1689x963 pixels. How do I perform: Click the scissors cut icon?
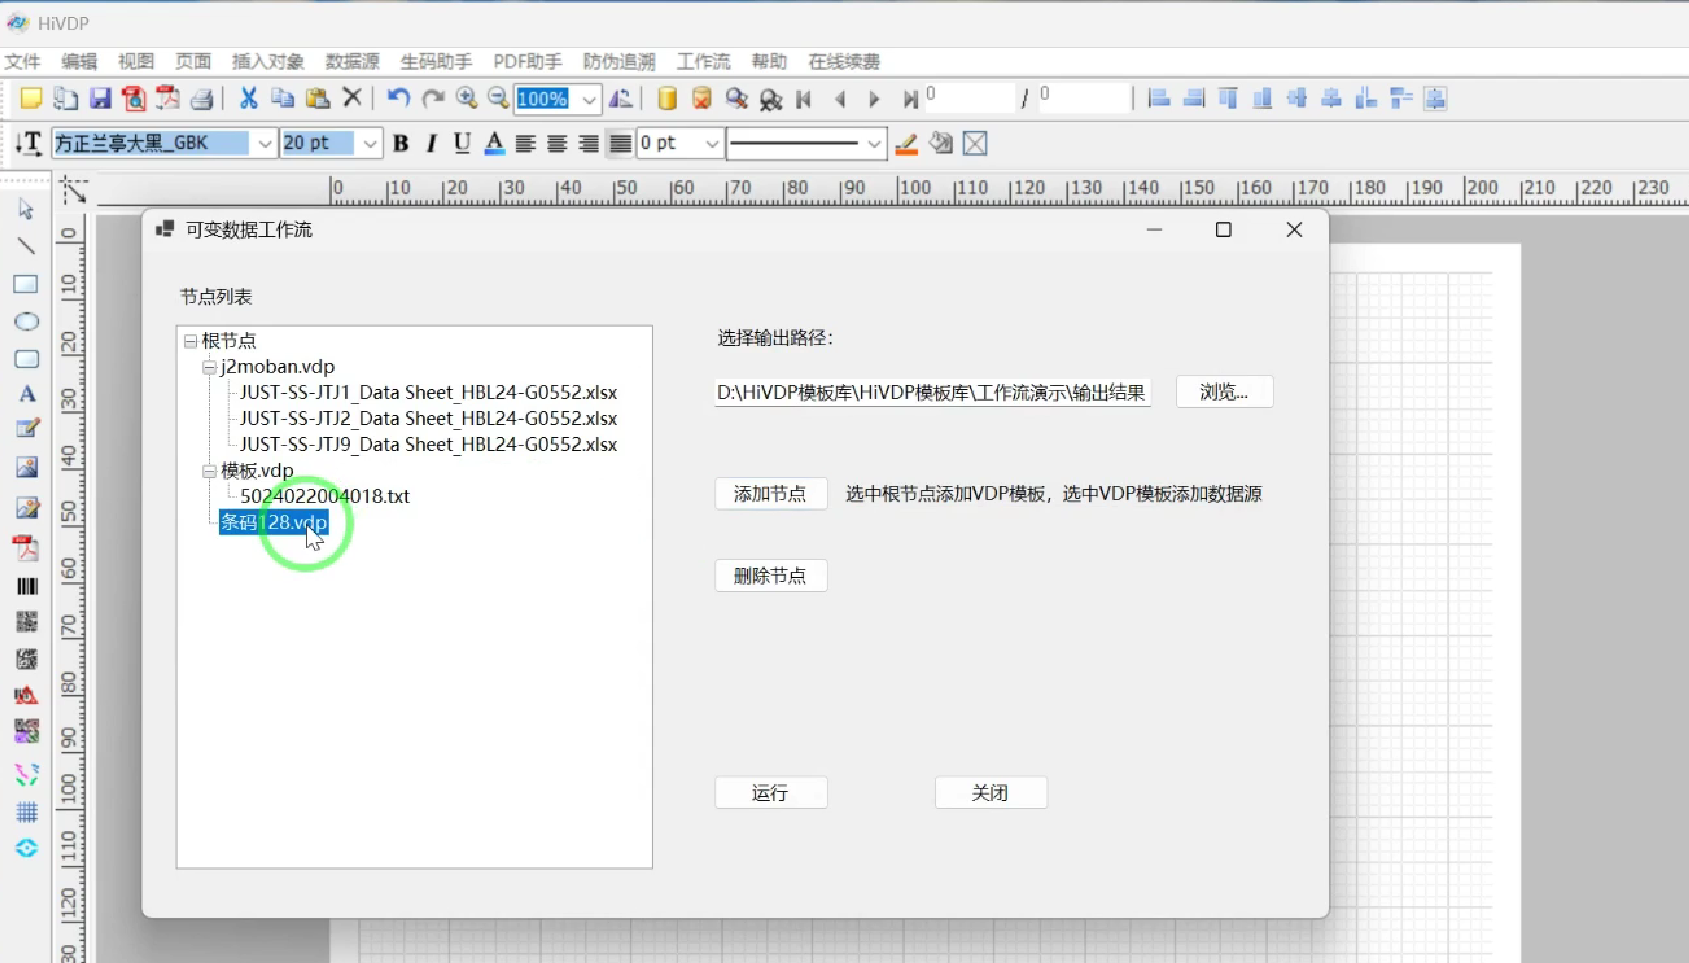tap(248, 98)
